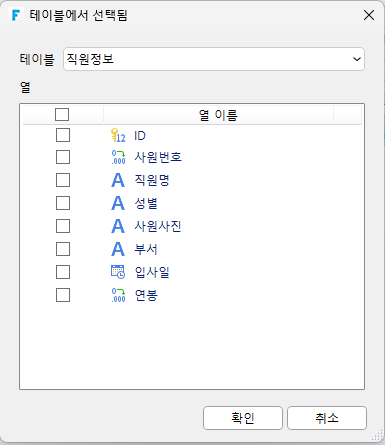Screen dimensions: 385x445
Task: Enable the 사원번호 column checkbox
Action: click(x=63, y=157)
